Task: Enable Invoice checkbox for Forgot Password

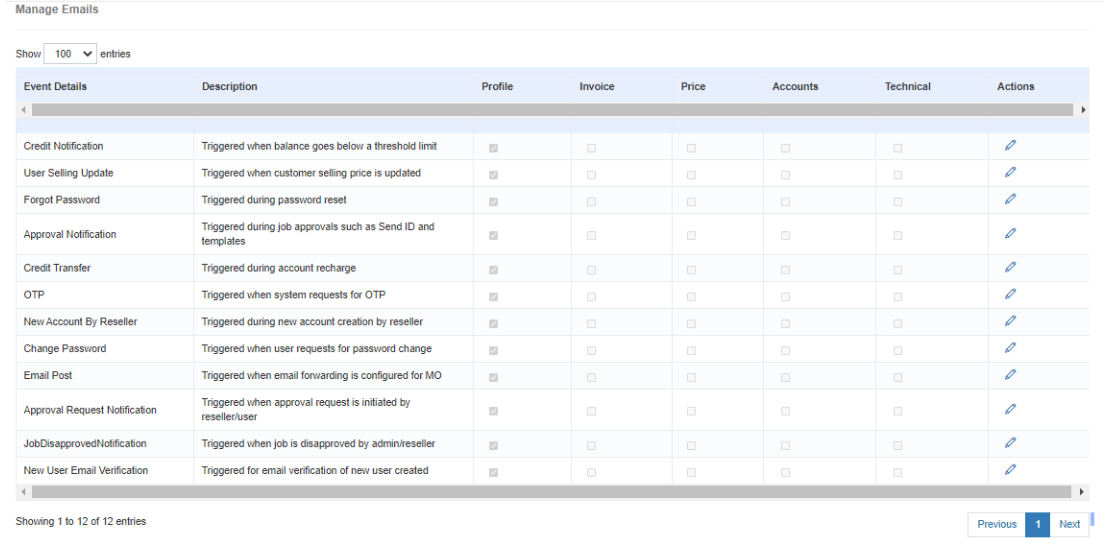Action: (x=591, y=202)
